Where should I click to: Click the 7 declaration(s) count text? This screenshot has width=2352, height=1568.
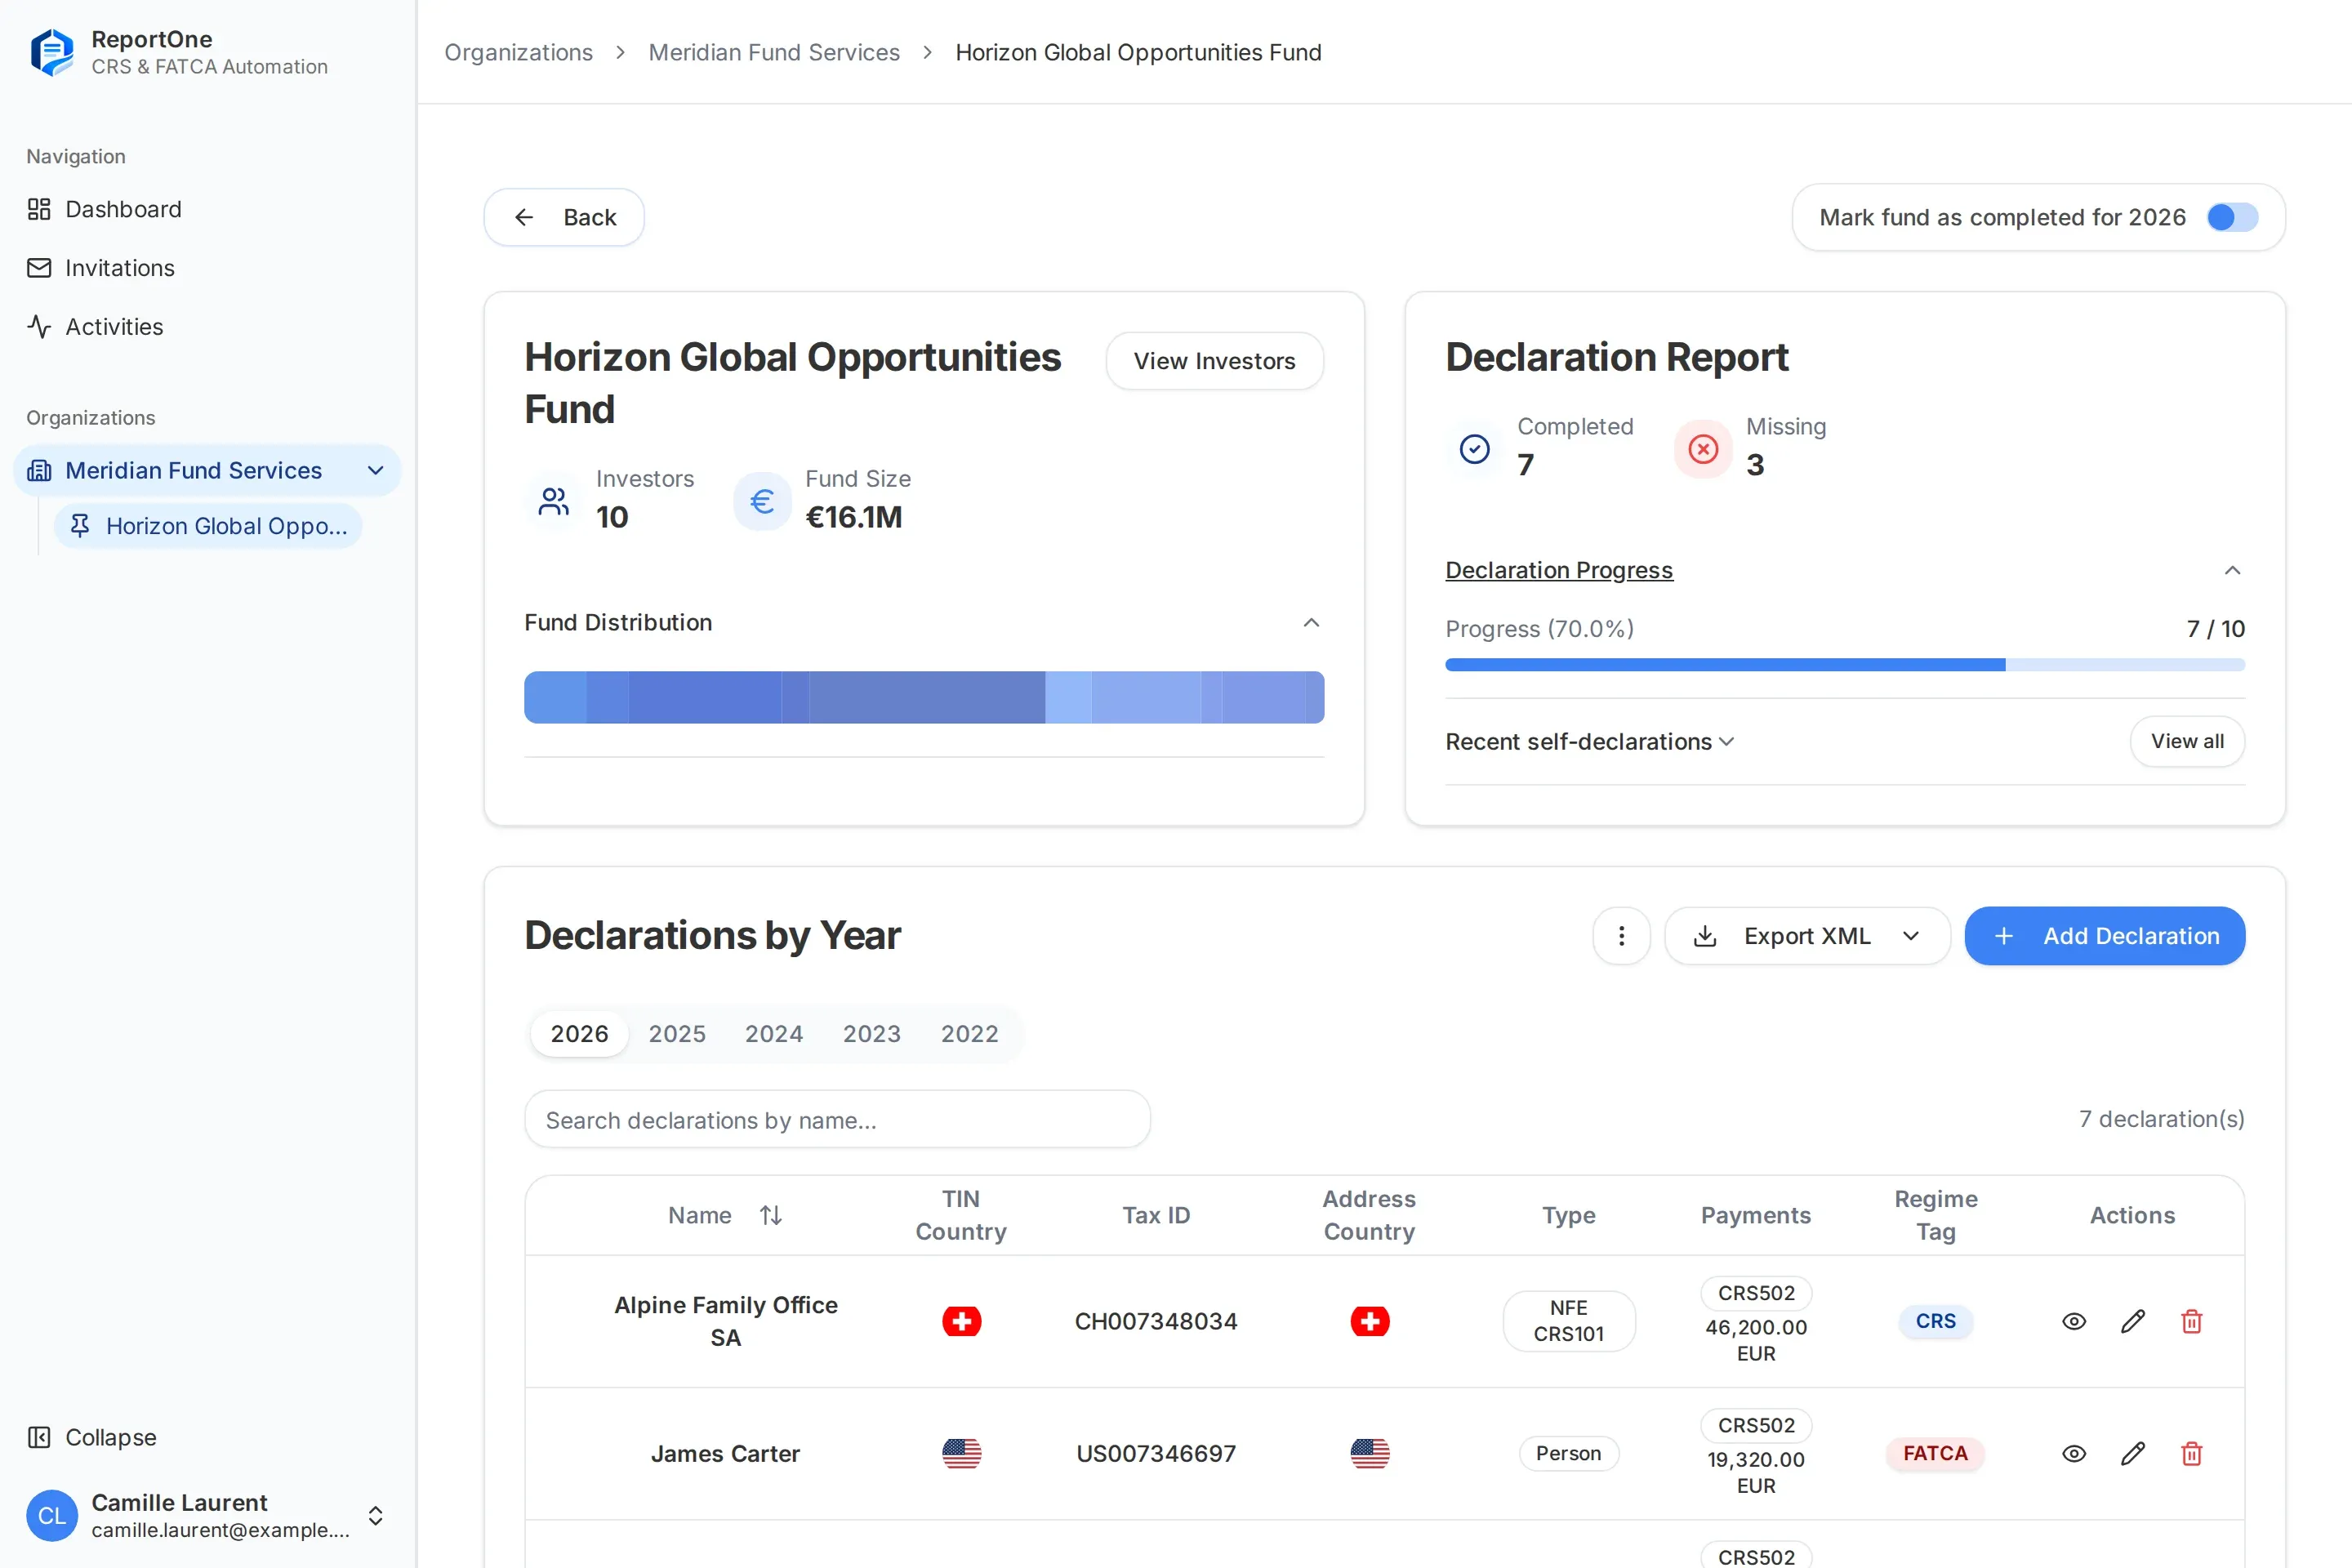coord(2161,1119)
